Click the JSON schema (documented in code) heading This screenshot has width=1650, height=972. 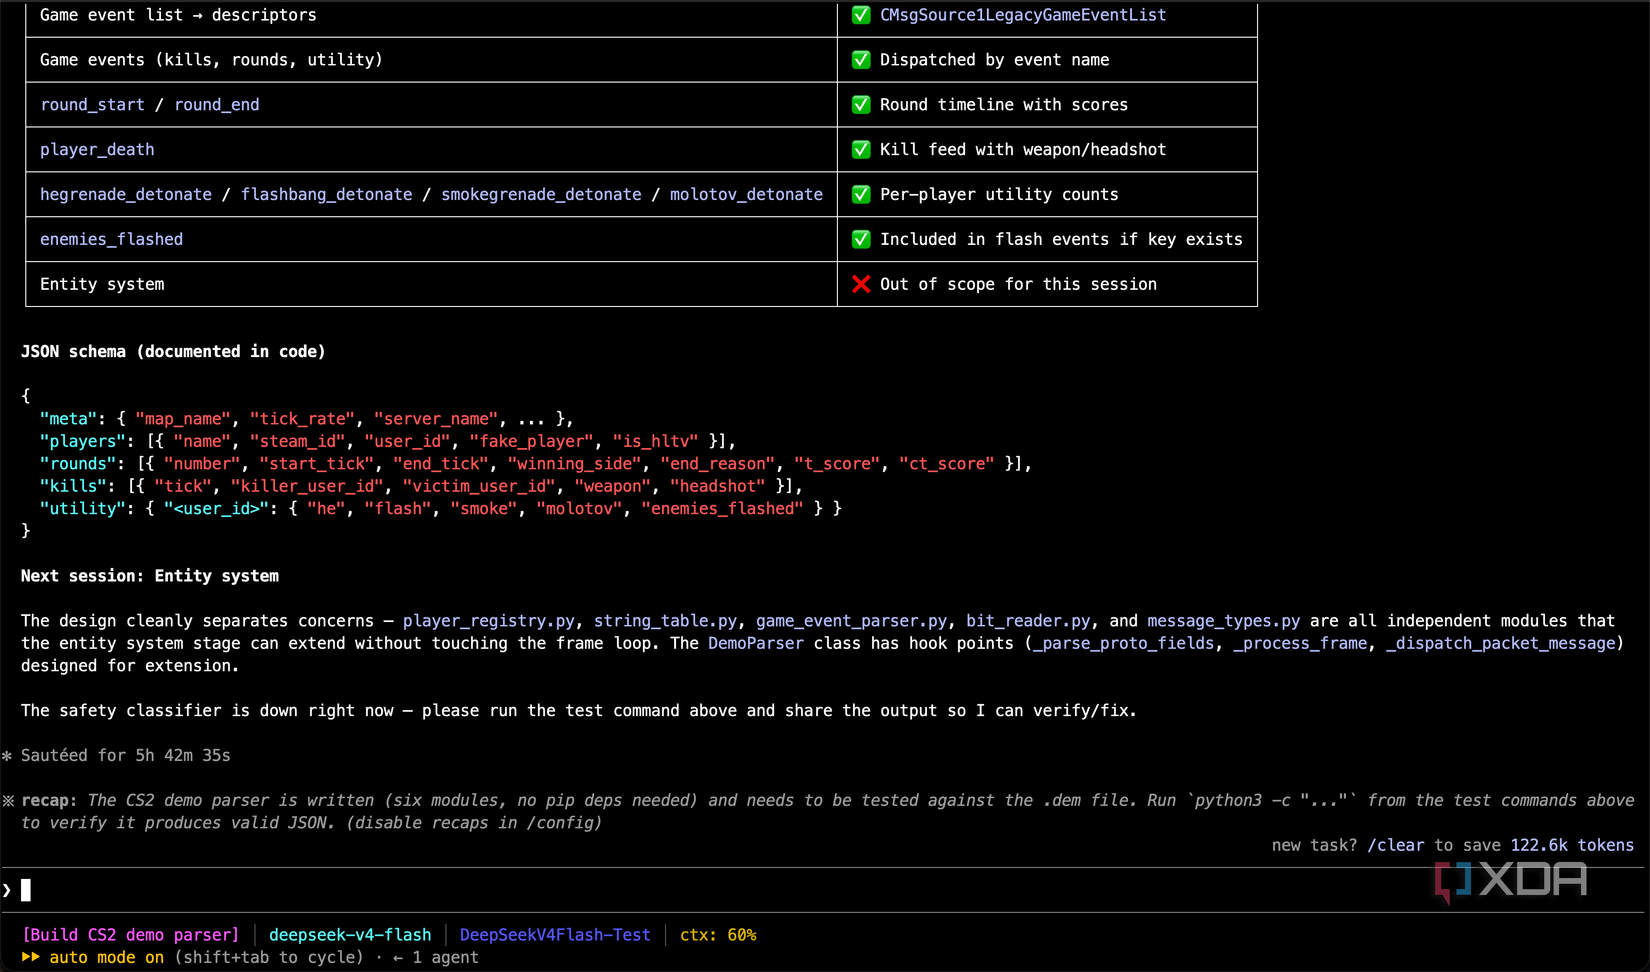(173, 351)
